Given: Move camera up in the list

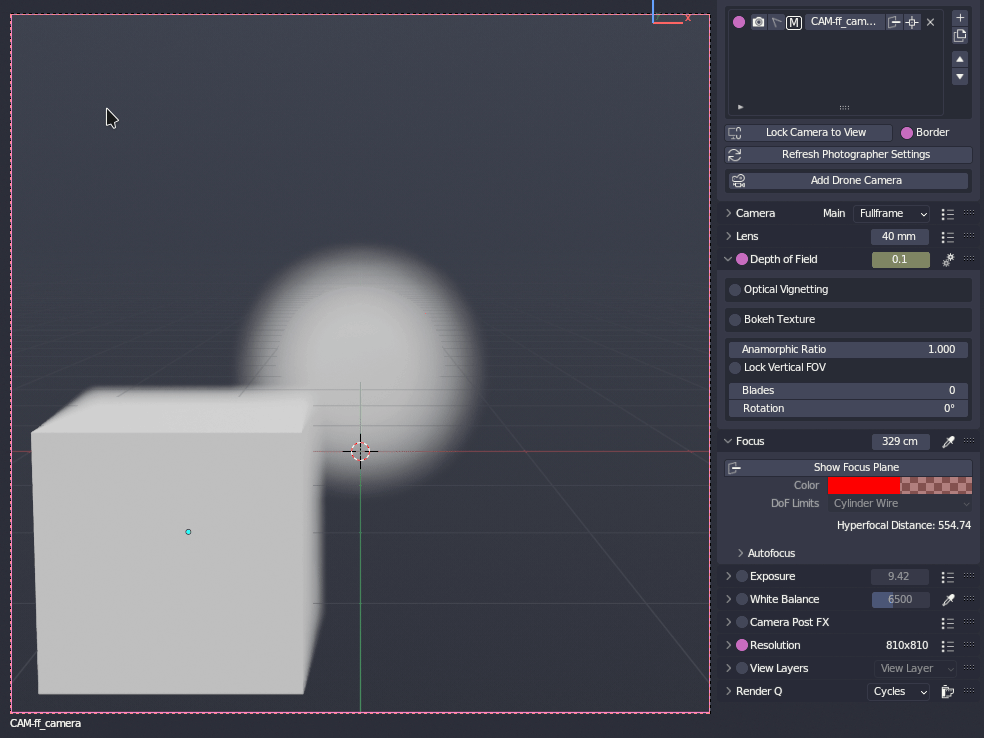Looking at the screenshot, I should pyautogui.click(x=960, y=59).
